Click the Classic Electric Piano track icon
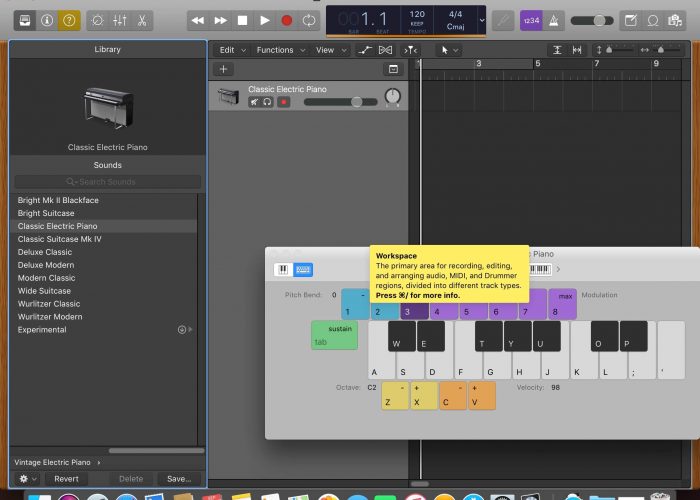This screenshot has height=500, width=700. coord(228,96)
